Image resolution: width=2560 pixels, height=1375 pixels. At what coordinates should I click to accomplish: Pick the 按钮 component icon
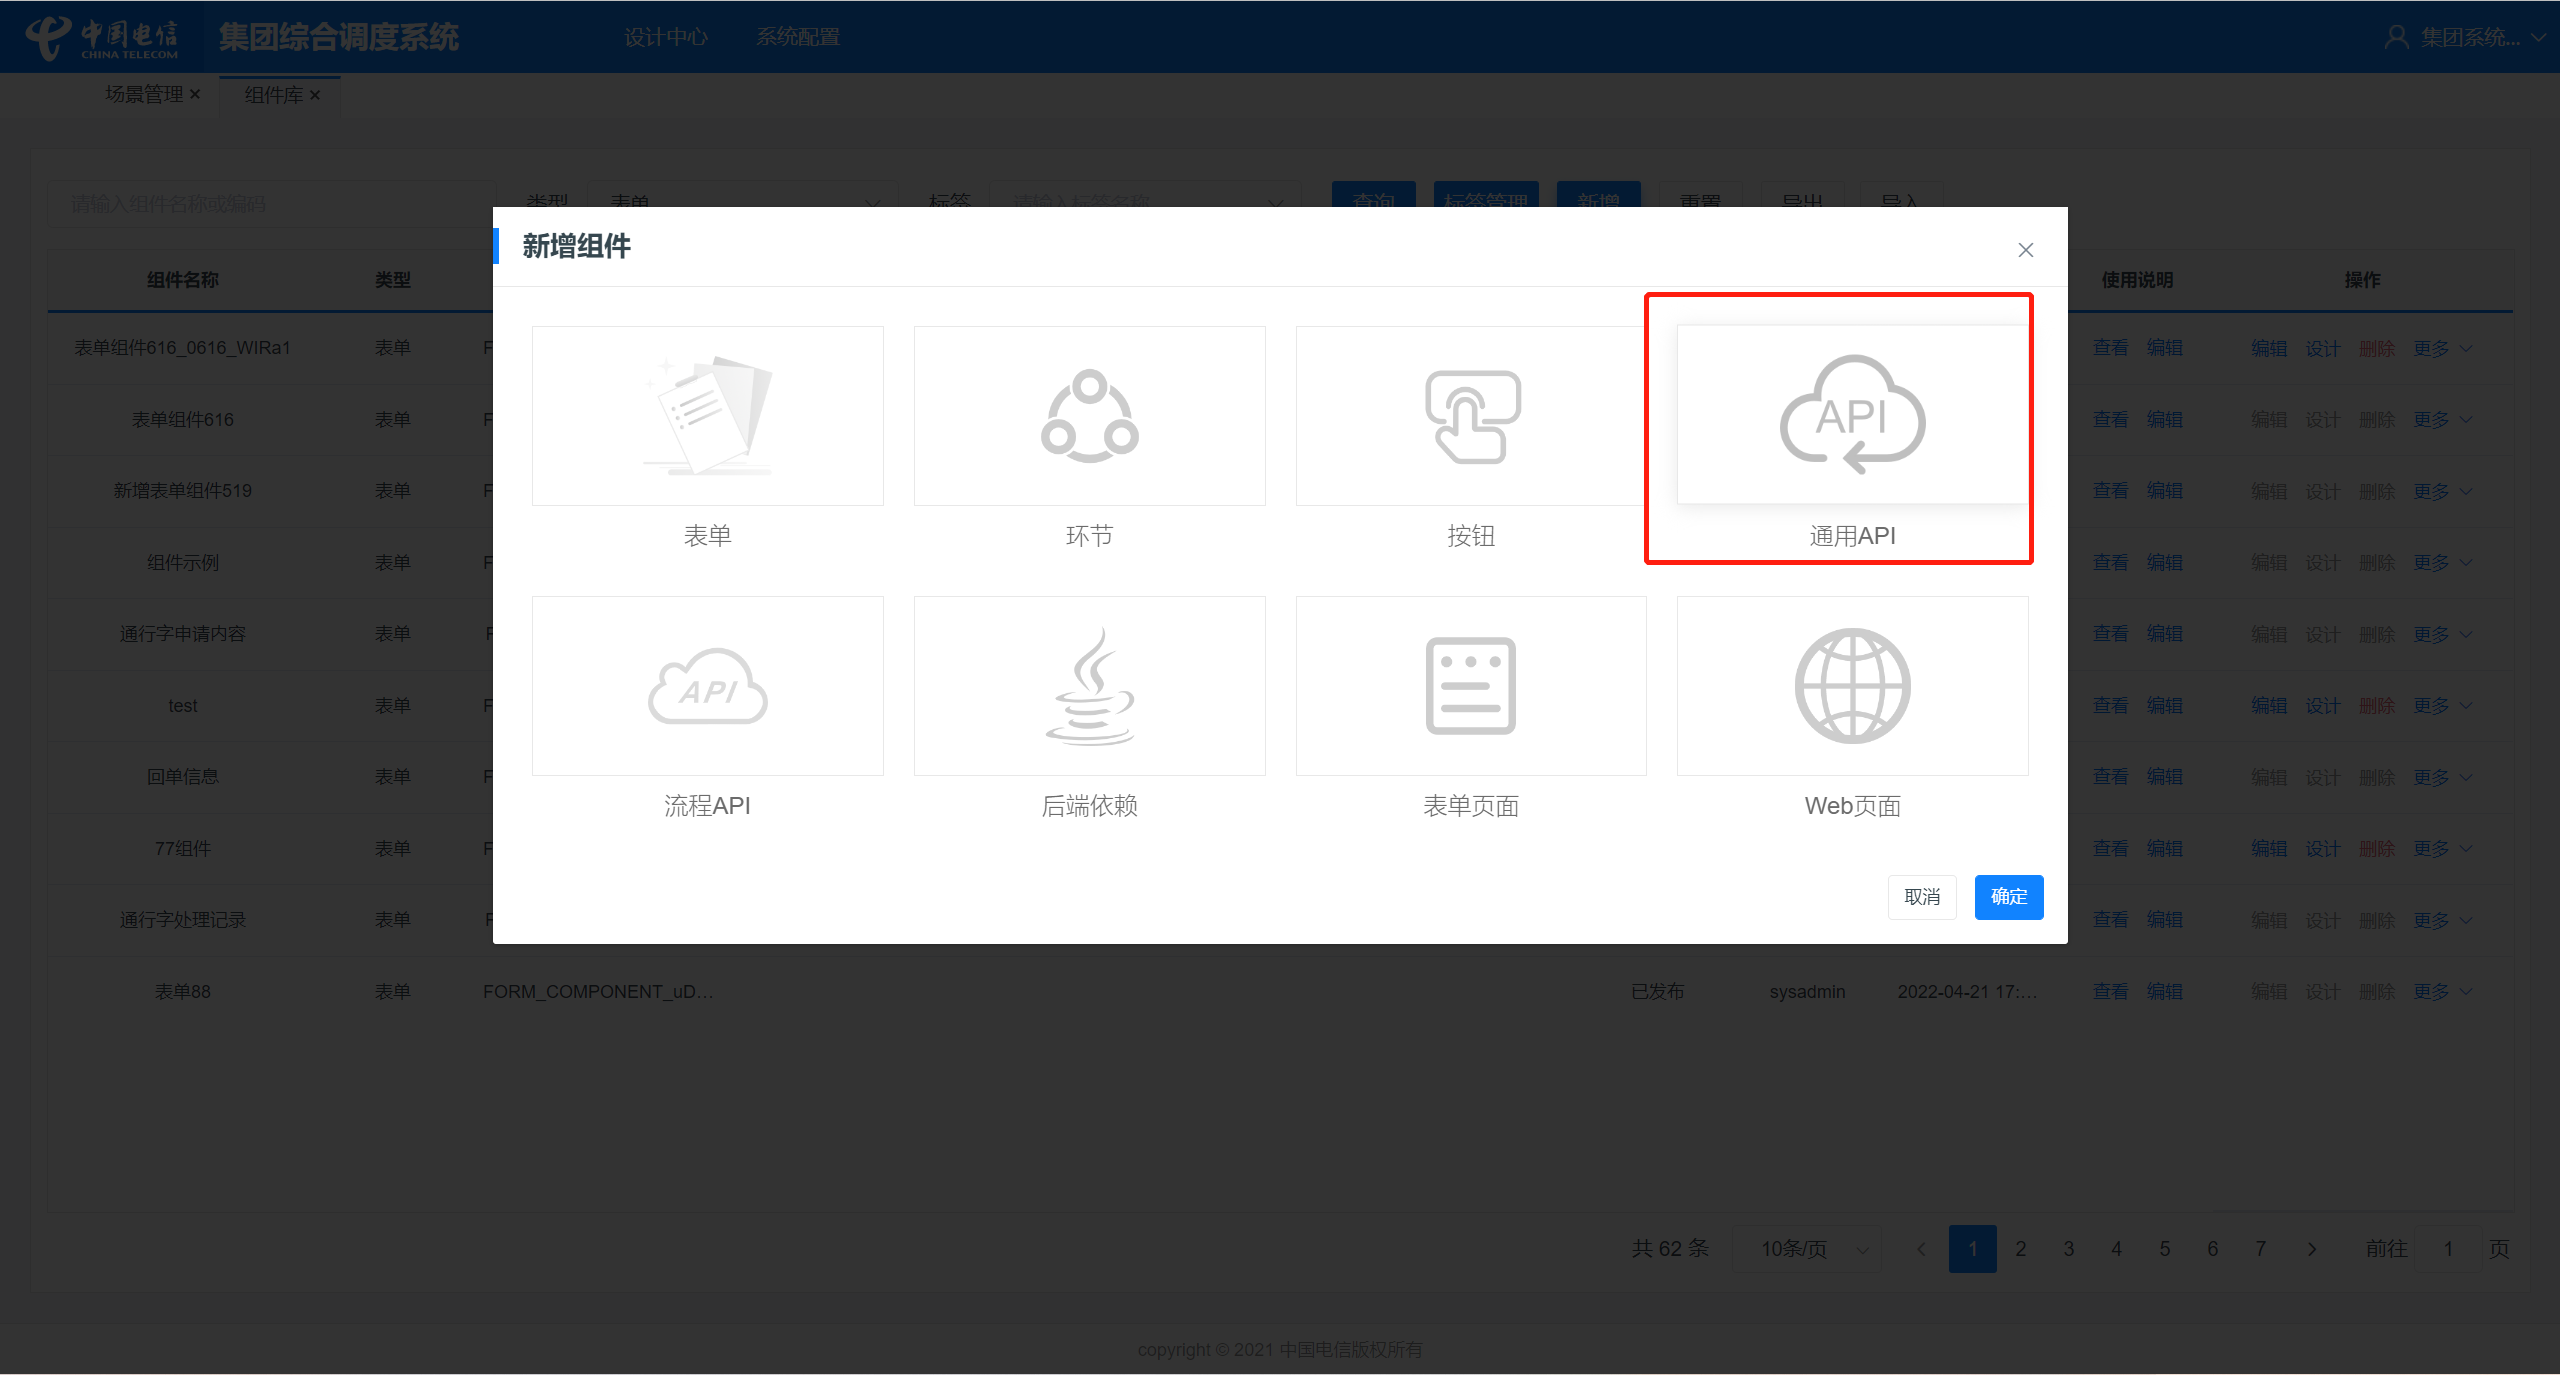coord(1471,415)
